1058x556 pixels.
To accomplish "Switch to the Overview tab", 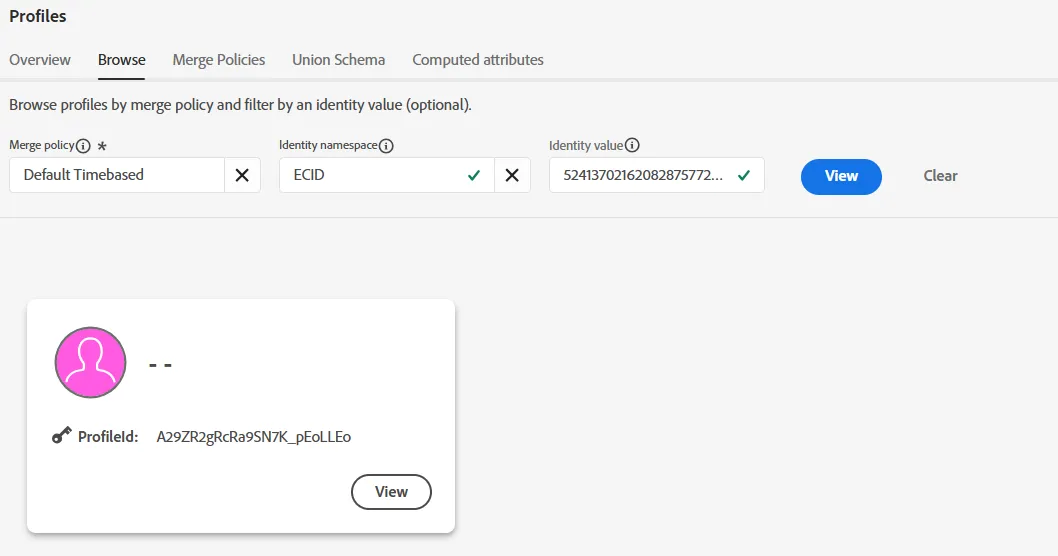I will (x=40, y=60).
